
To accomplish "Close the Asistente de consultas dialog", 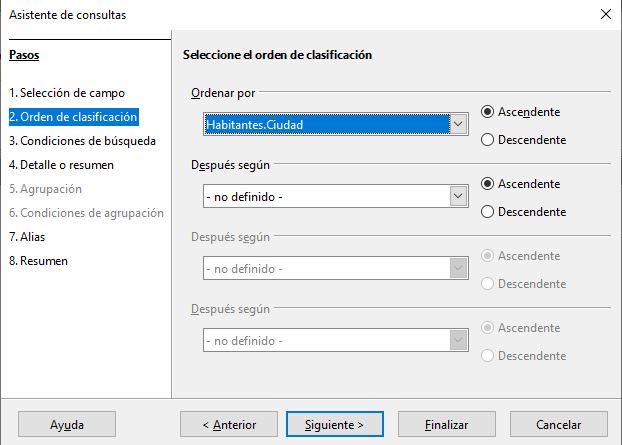I will coord(606,14).
